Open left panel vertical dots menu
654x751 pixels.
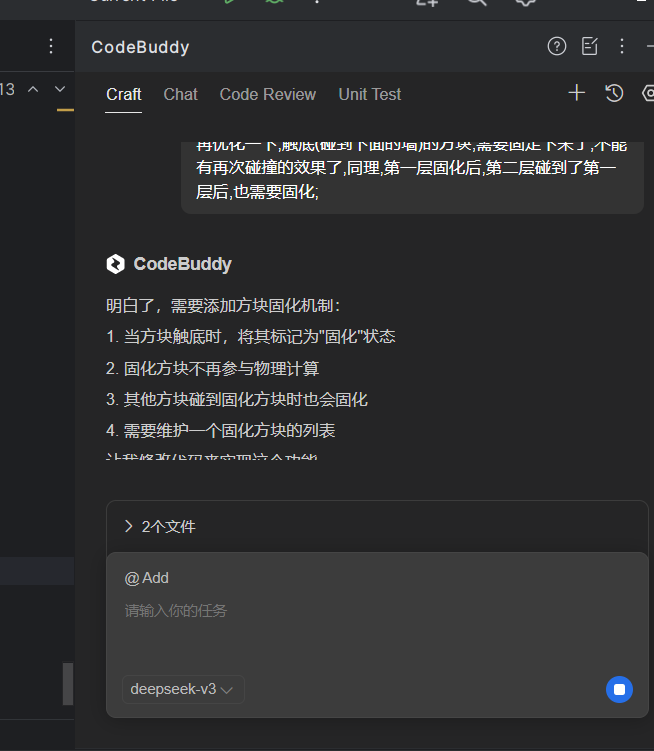[51, 46]
